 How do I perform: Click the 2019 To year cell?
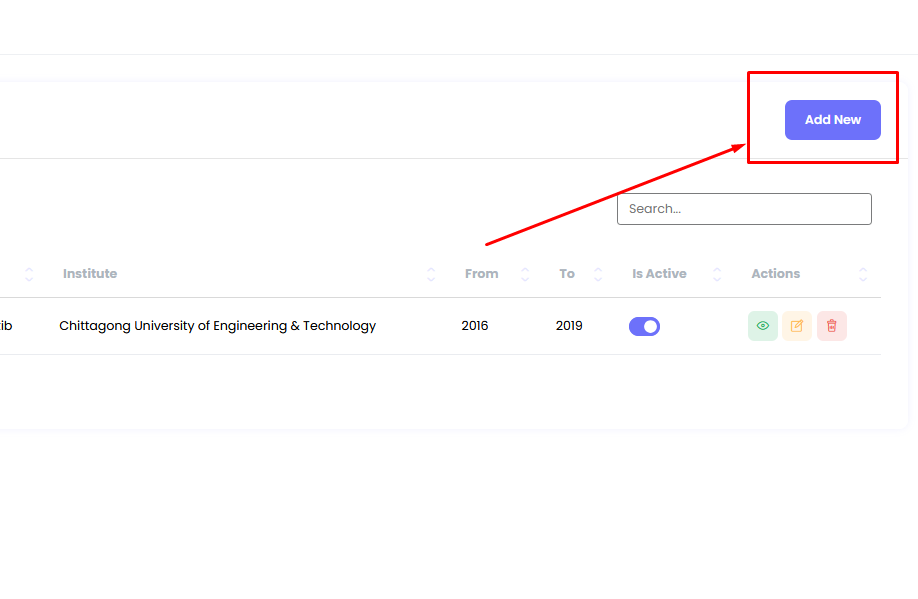pyautogui.click(x=569, y=326)
